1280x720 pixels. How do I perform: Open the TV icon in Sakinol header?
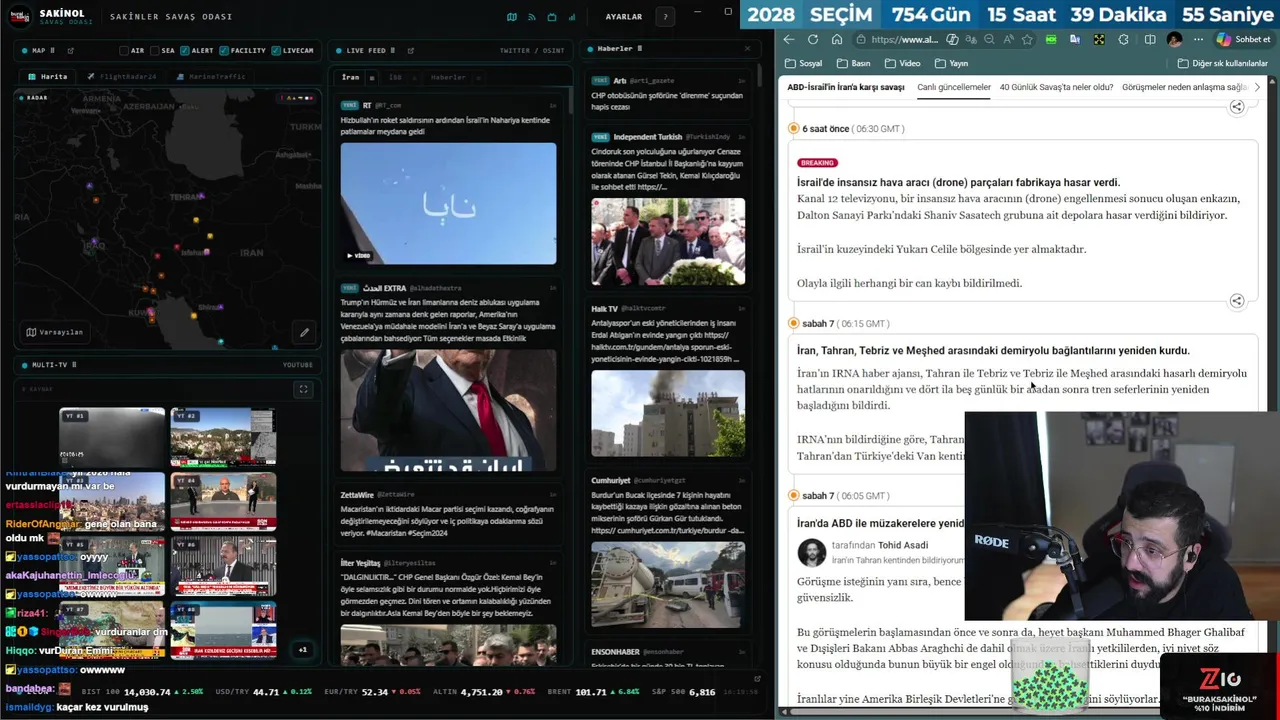tap(552, 17)
